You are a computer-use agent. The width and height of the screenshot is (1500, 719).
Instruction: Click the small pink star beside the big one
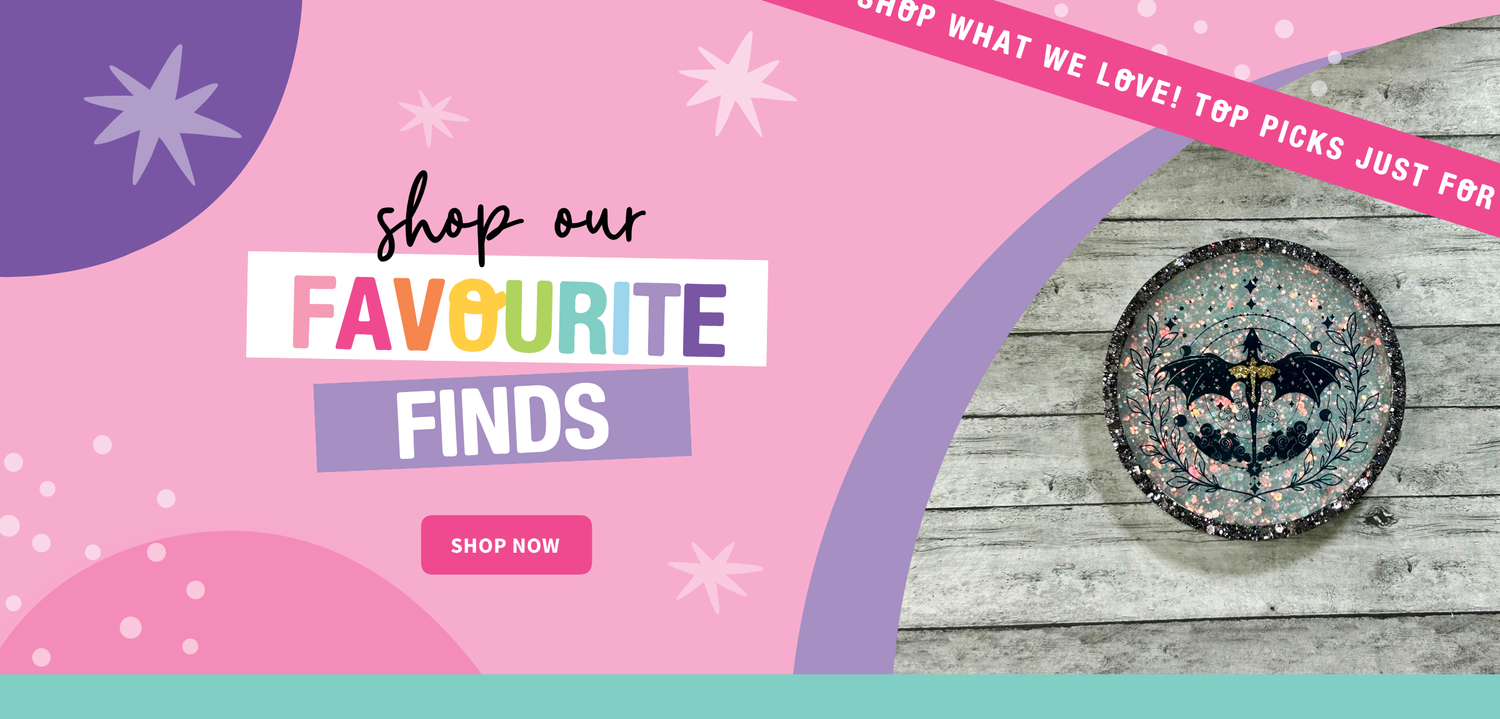click(x=432, y=118)
